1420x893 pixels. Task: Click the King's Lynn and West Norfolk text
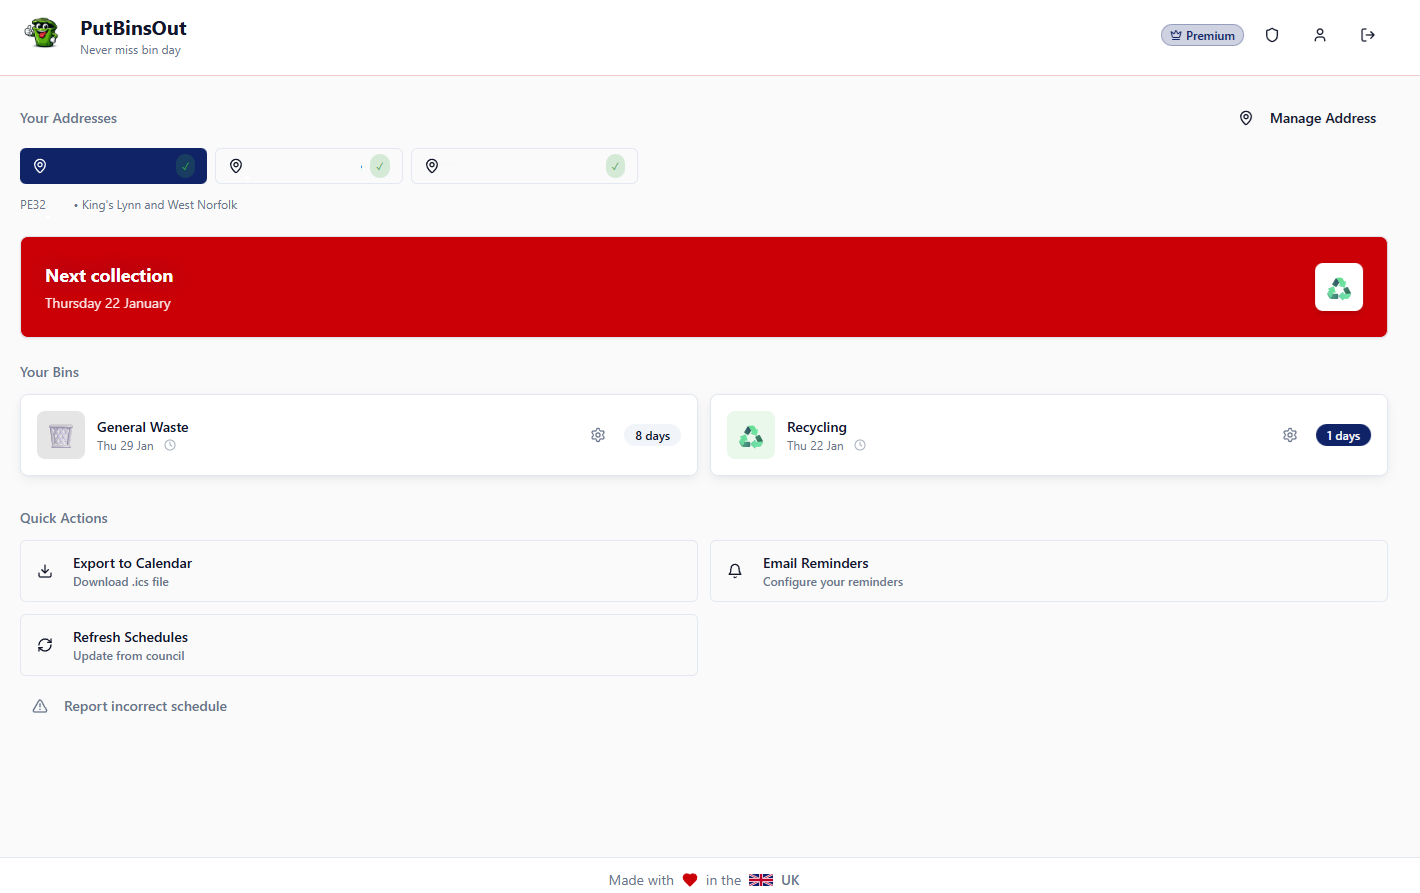(x=160, y=205)
